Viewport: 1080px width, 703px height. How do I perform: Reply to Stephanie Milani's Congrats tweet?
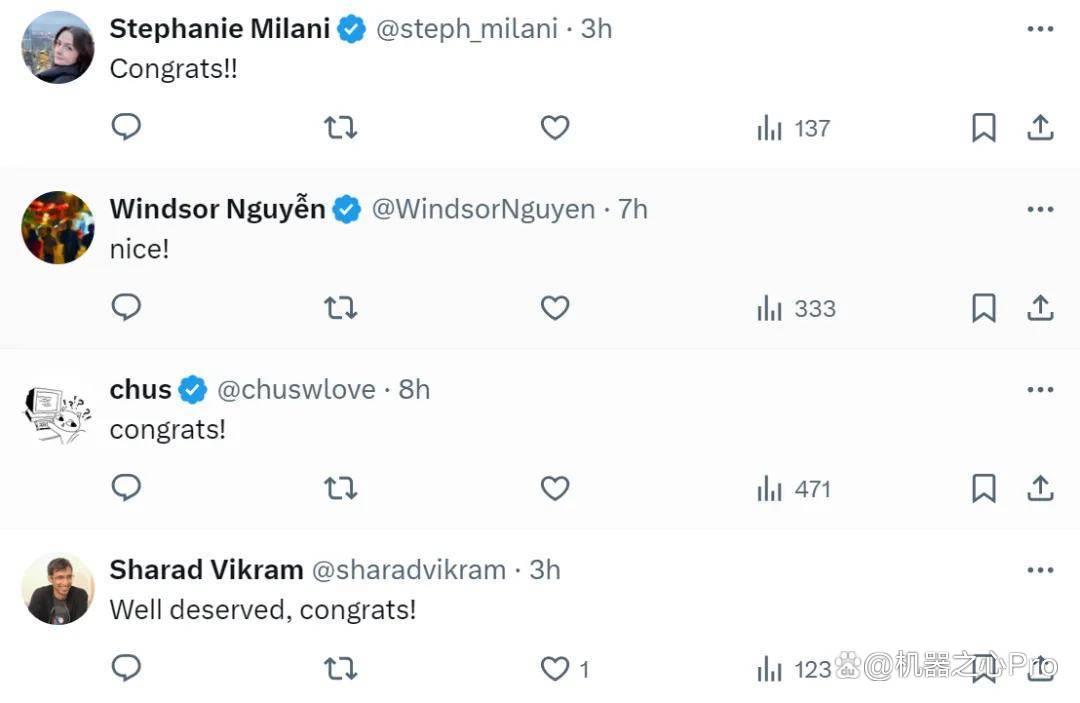click(126, 127)
